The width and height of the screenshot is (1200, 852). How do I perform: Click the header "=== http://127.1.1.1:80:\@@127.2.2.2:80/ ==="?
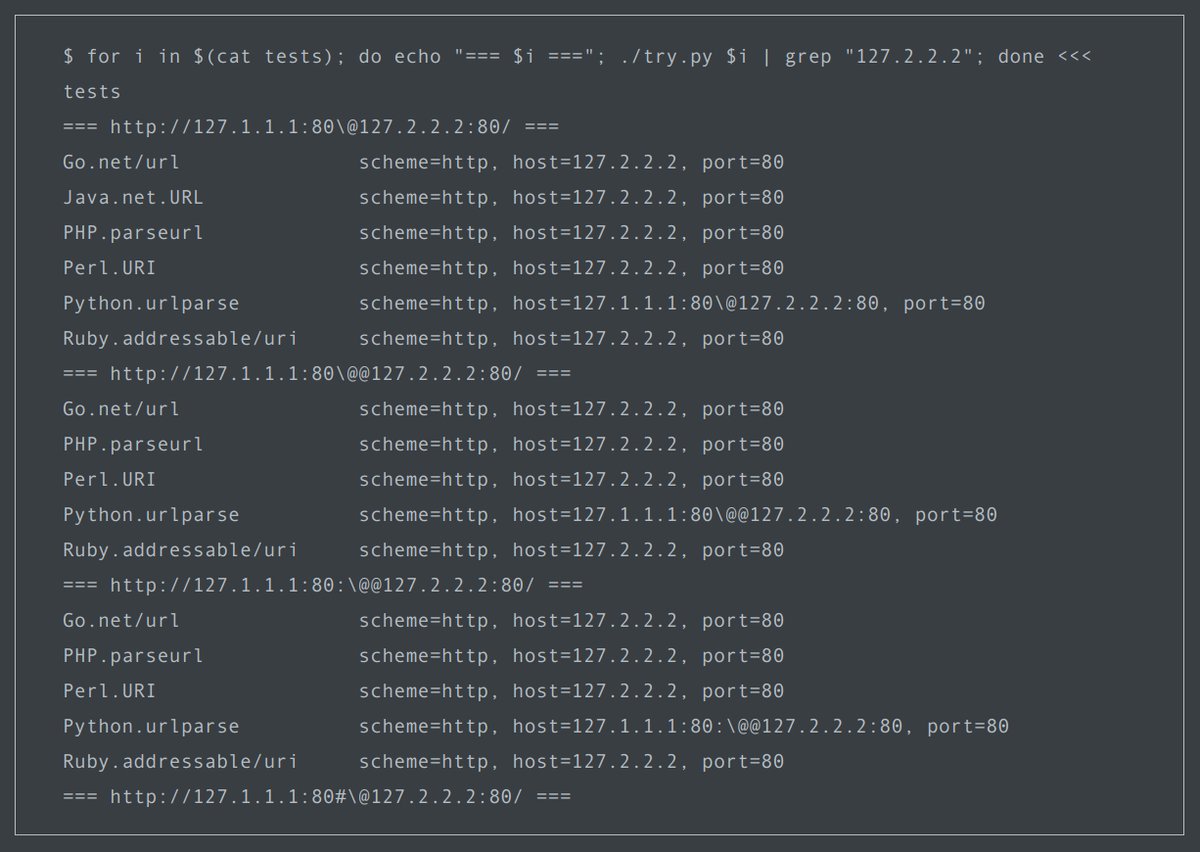pyautogui.click(x=323, y=584)
